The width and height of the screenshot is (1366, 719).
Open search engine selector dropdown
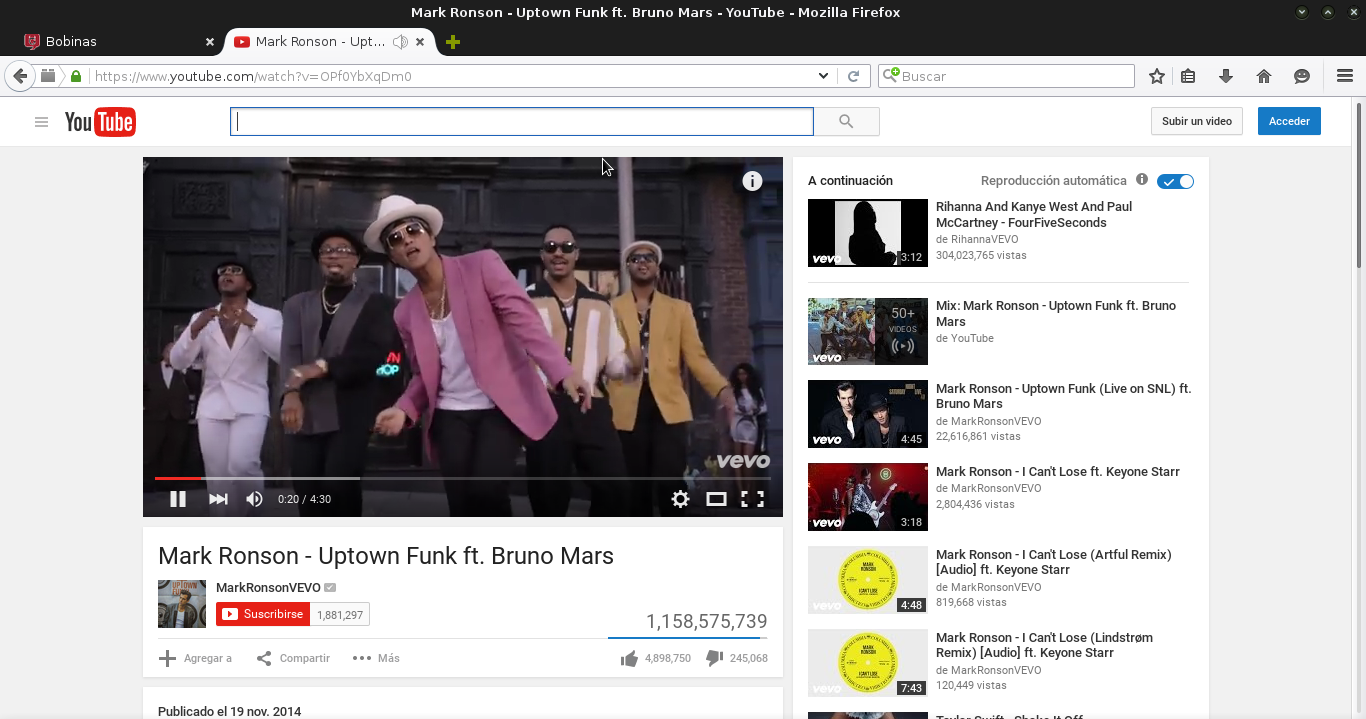pyautogui.click(x=890, y=76)
